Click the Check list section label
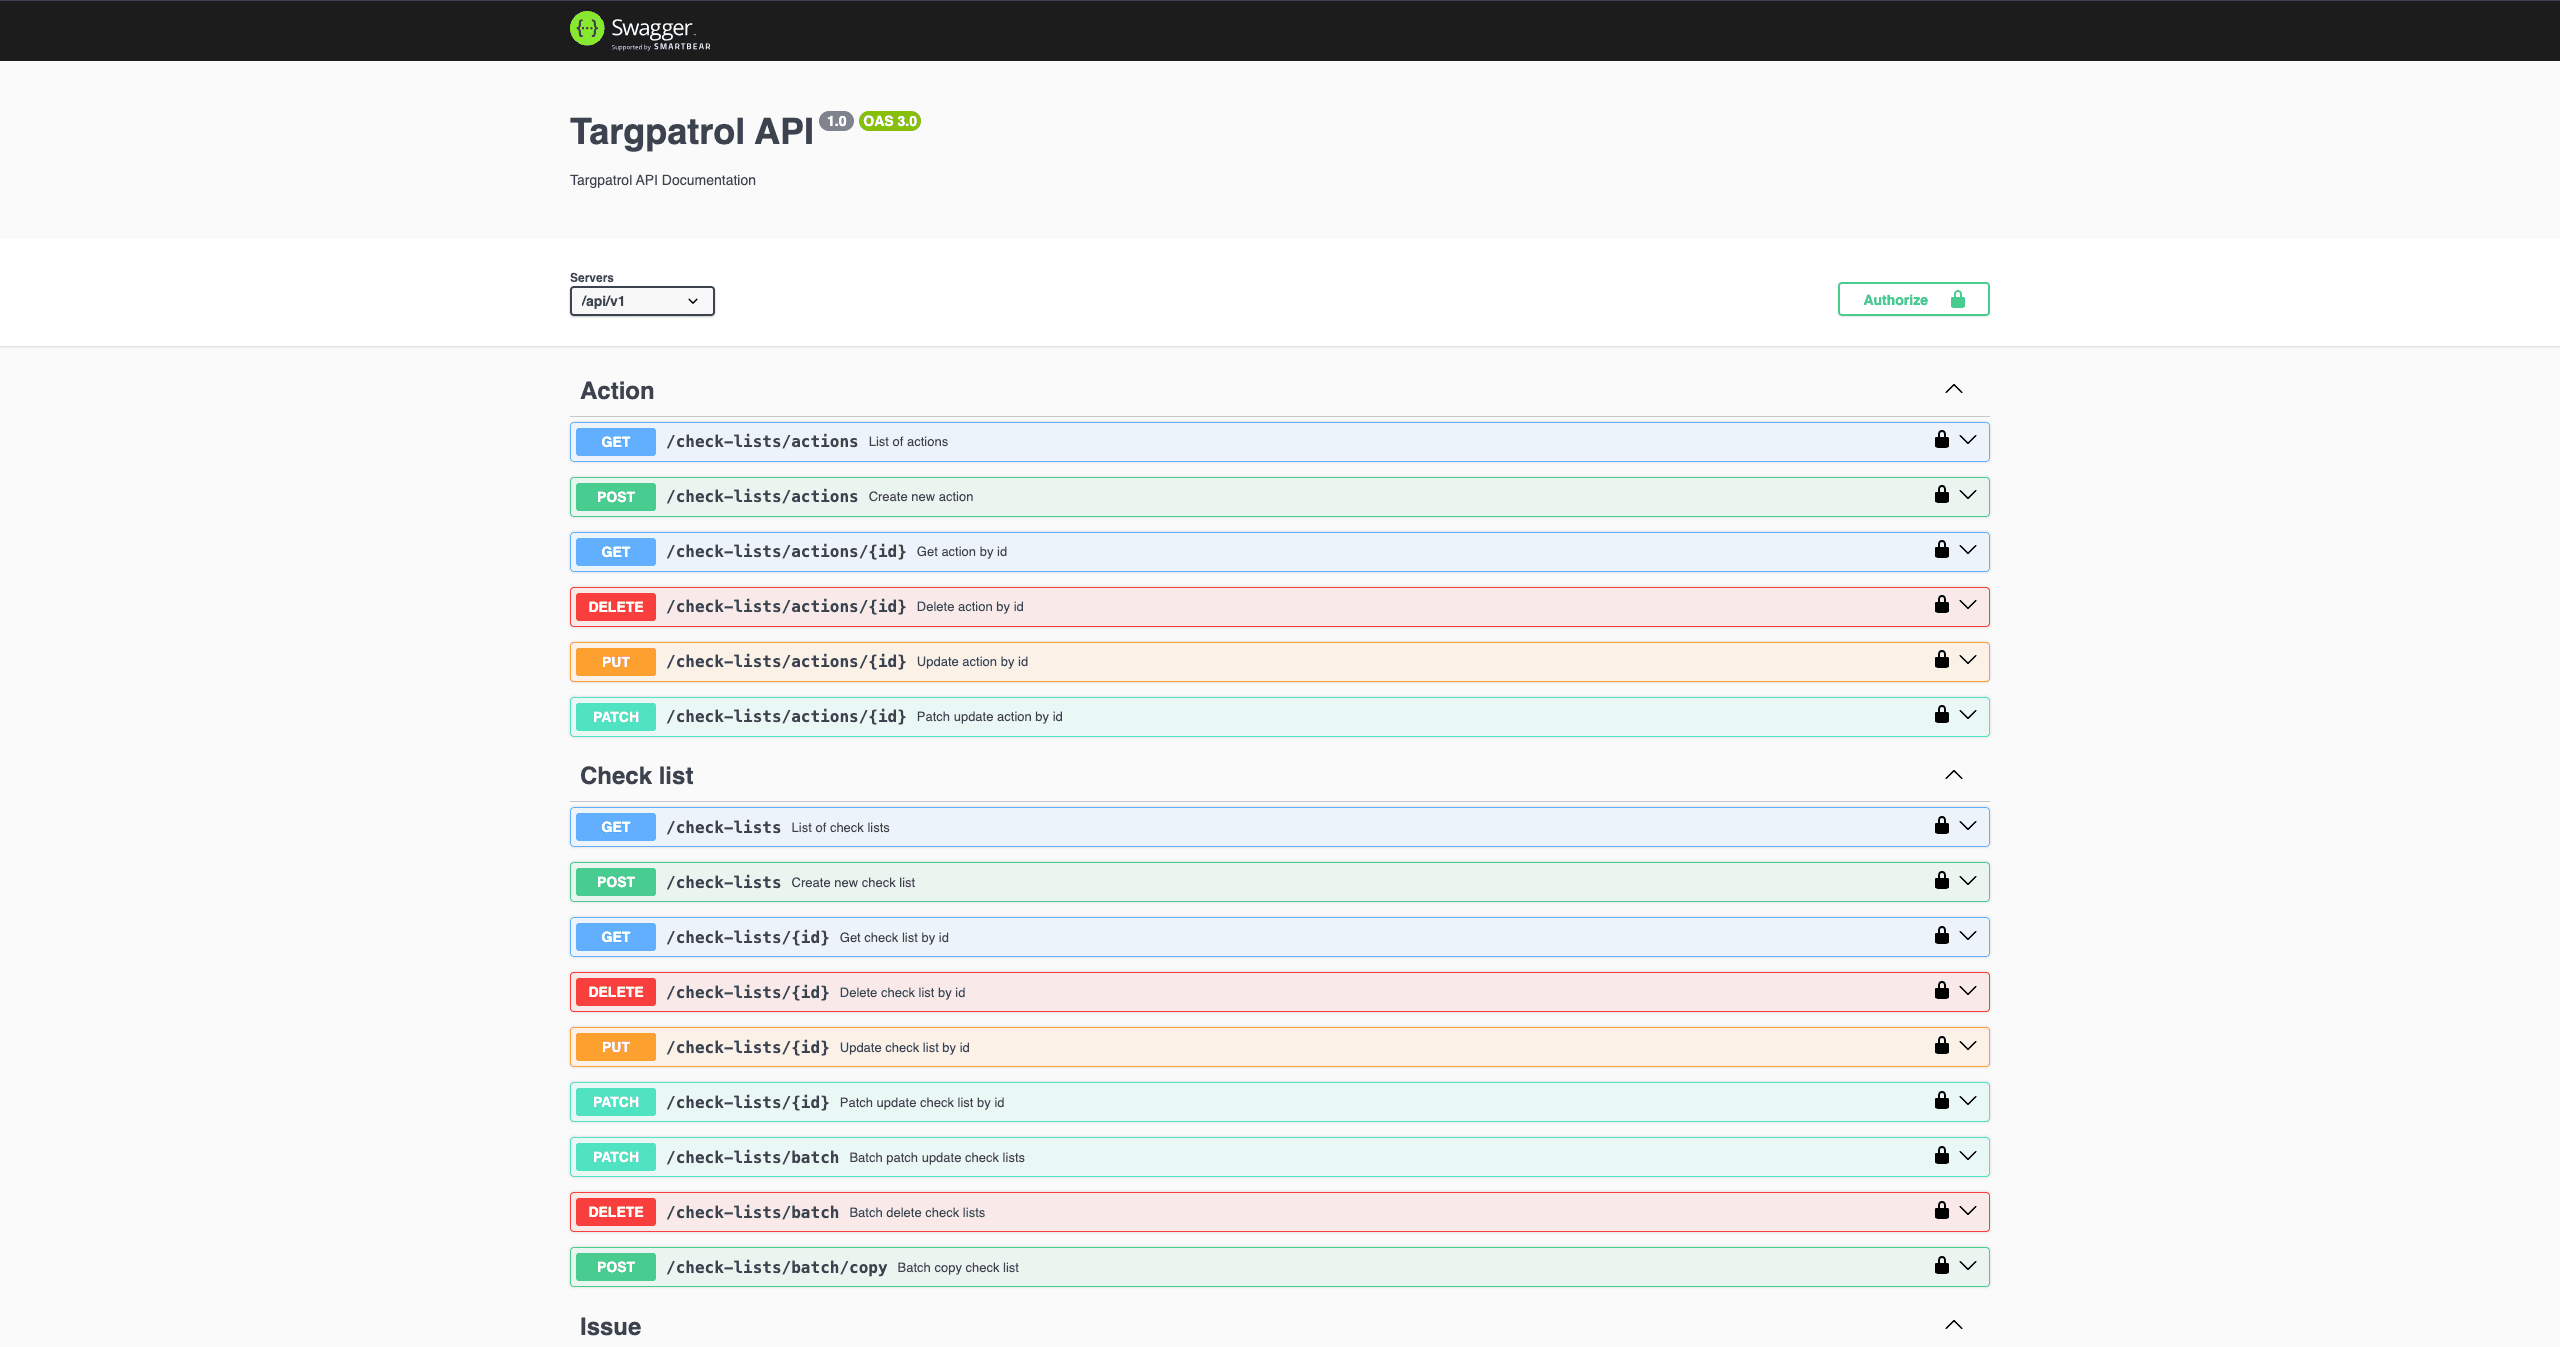Image resolution: width=2560 pixels, height=1347 pixels. tap(637, 775)
